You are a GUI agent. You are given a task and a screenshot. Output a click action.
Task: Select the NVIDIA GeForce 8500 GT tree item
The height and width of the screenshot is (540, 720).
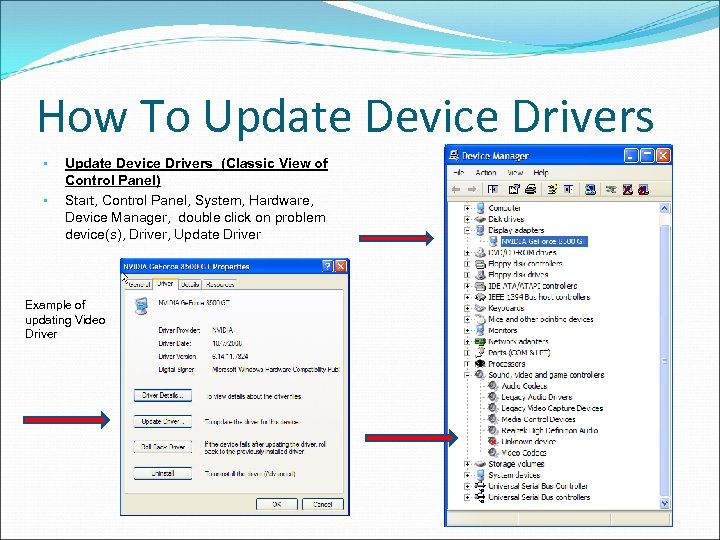coord(544,242)
